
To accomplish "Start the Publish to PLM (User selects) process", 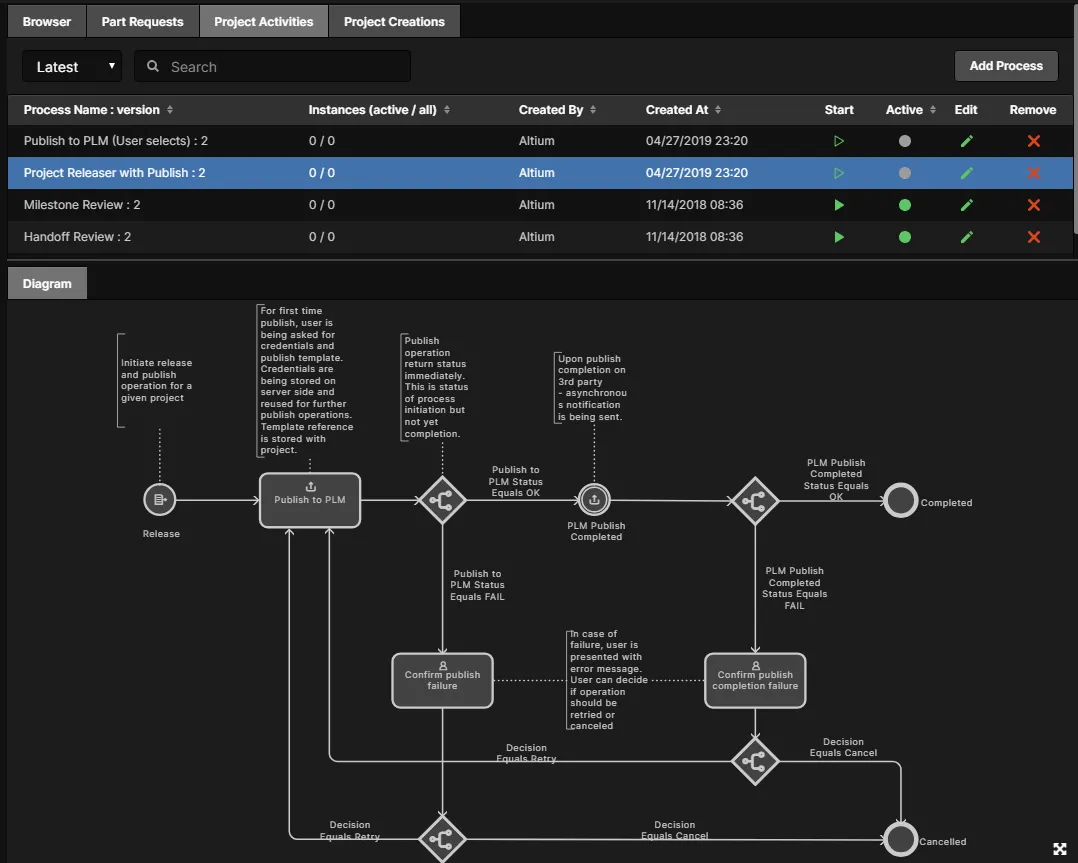I will coord(839,141).
